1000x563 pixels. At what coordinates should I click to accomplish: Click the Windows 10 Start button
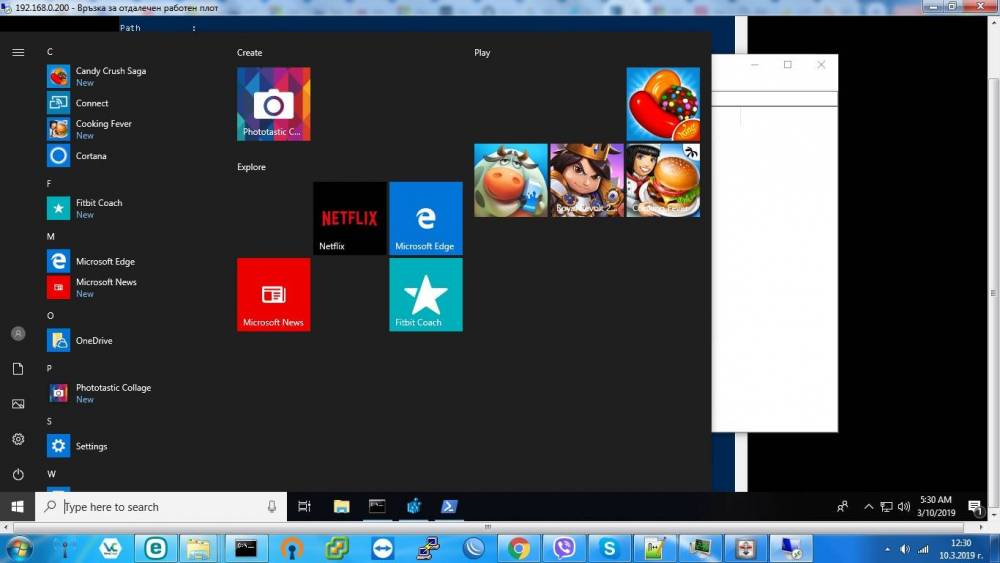[17, 507]
